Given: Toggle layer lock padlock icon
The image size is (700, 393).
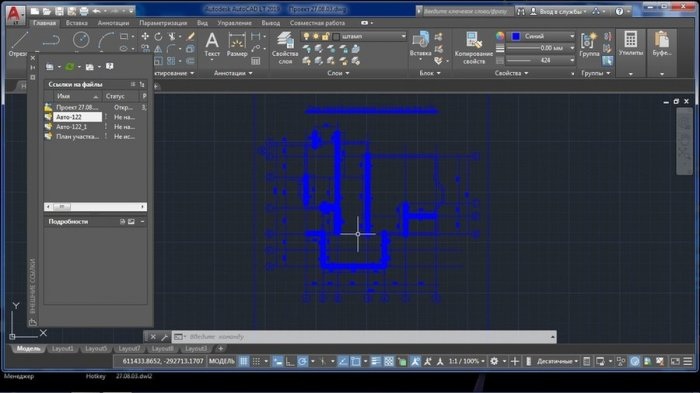Looking at the screenshot, I should (x=325, y=36).
